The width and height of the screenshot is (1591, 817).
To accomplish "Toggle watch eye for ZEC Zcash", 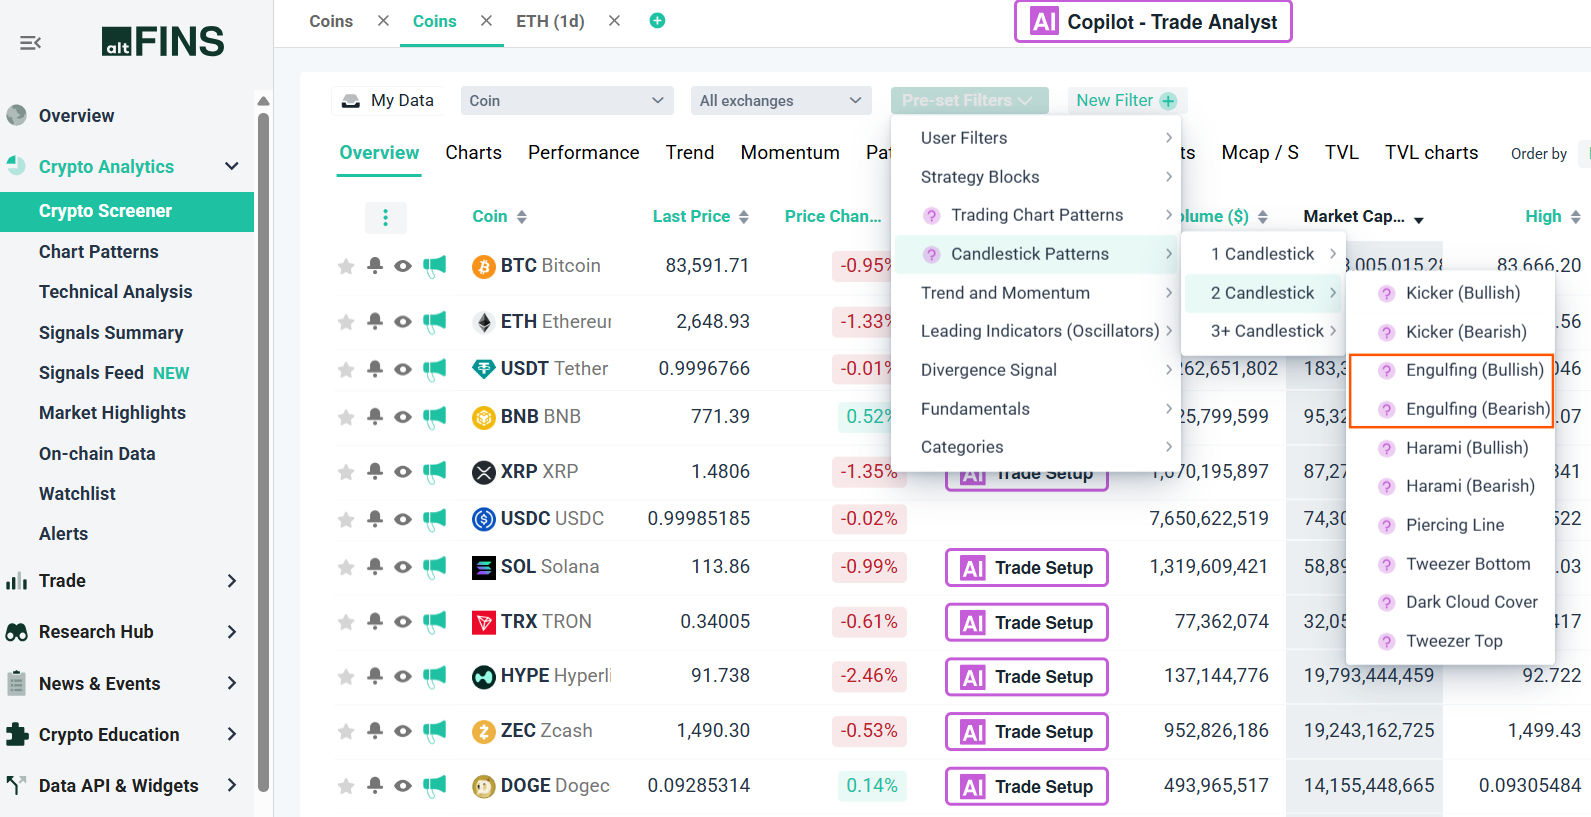I will (x=403, y=731).
